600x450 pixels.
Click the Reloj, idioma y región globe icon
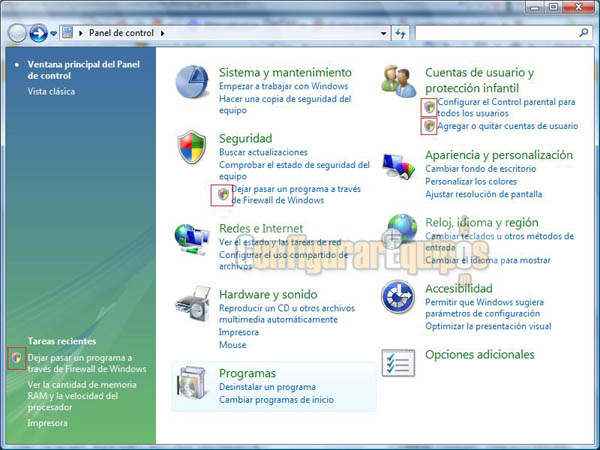coord(400,232)
